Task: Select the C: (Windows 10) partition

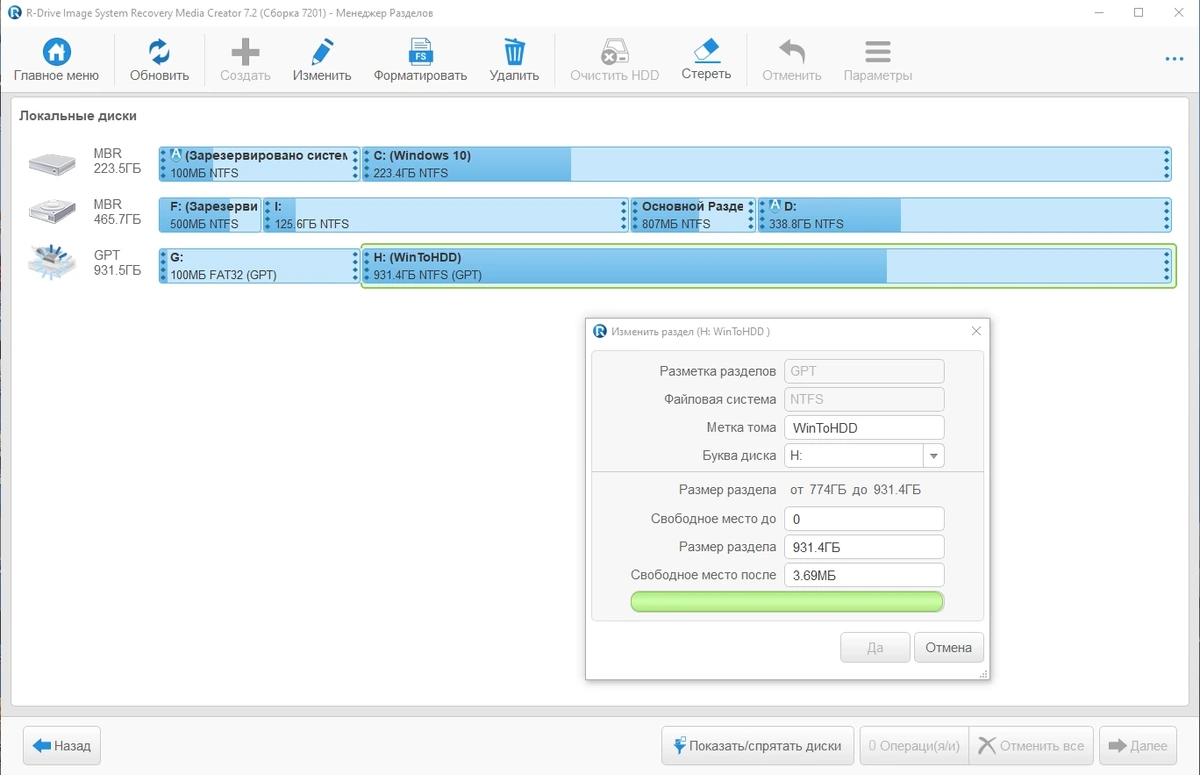Action: click(766, 164)
